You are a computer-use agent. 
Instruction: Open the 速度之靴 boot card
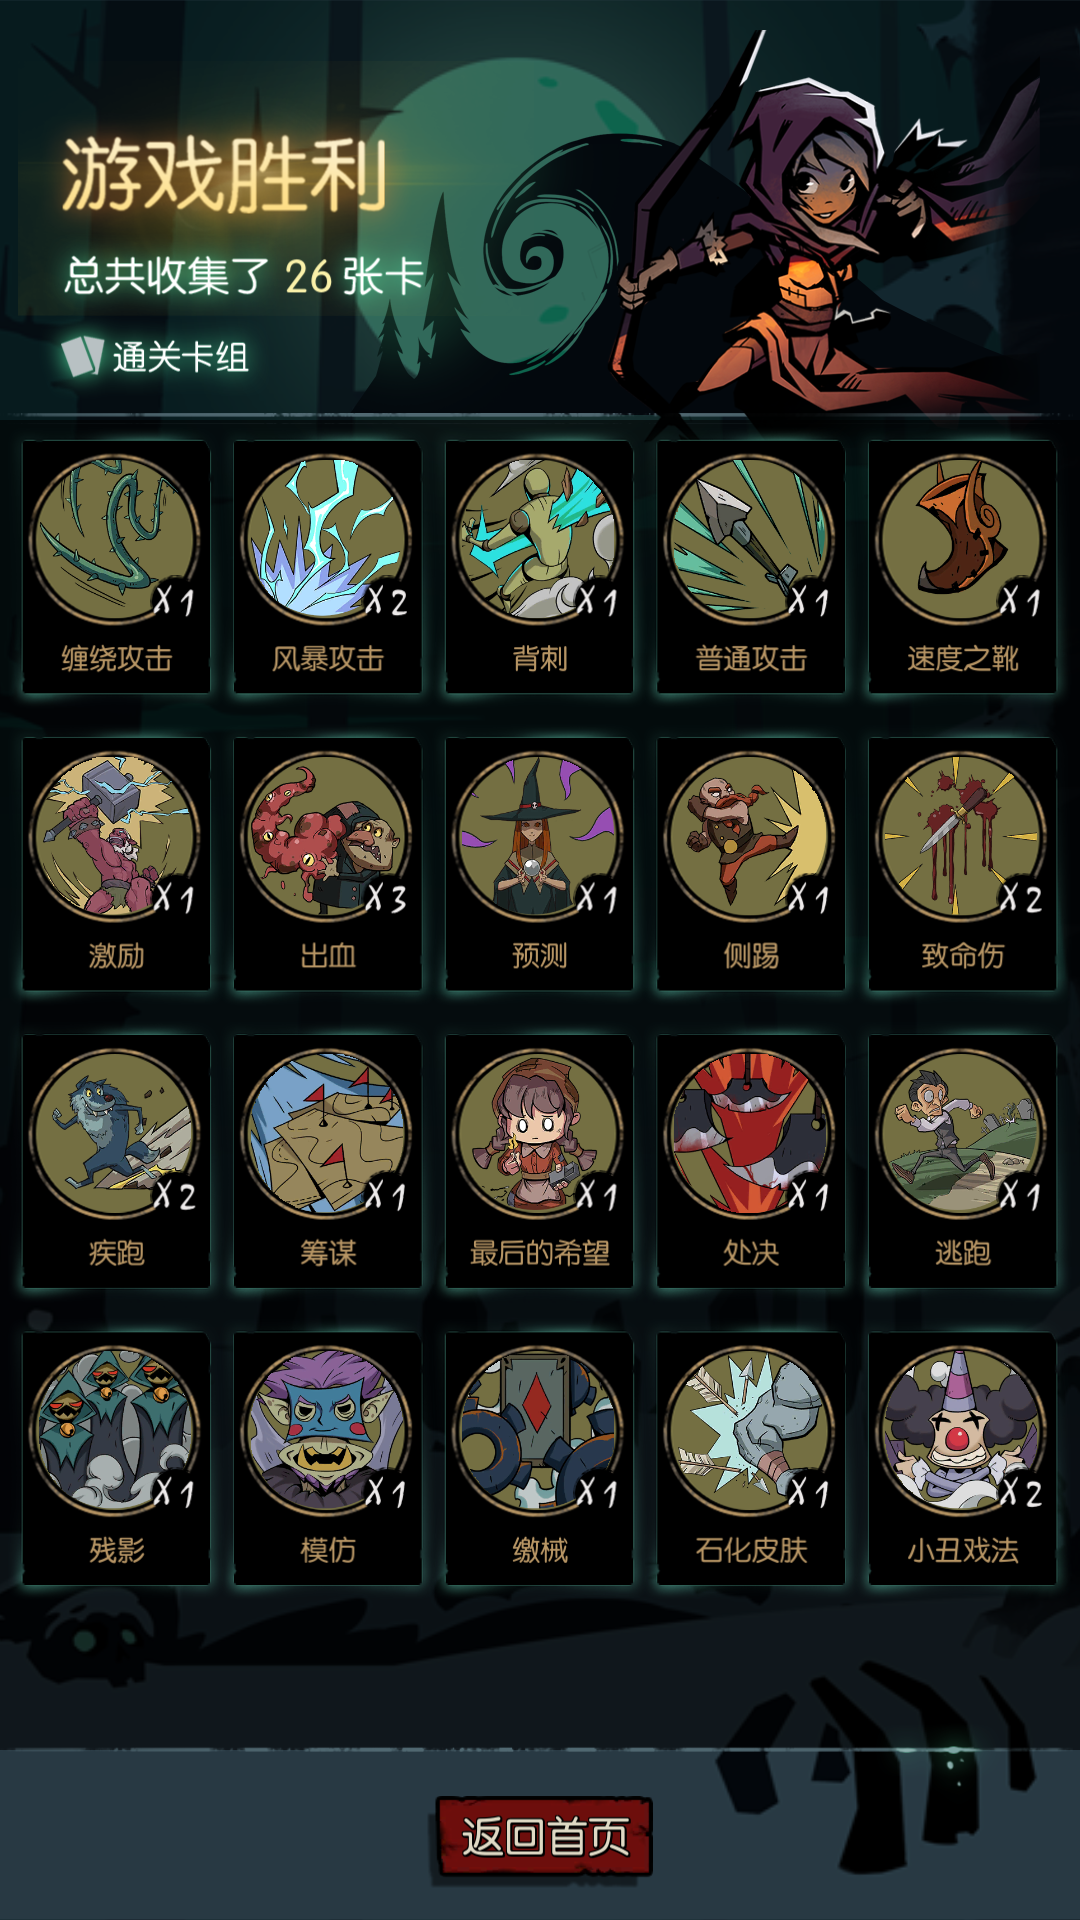point(962,567)
